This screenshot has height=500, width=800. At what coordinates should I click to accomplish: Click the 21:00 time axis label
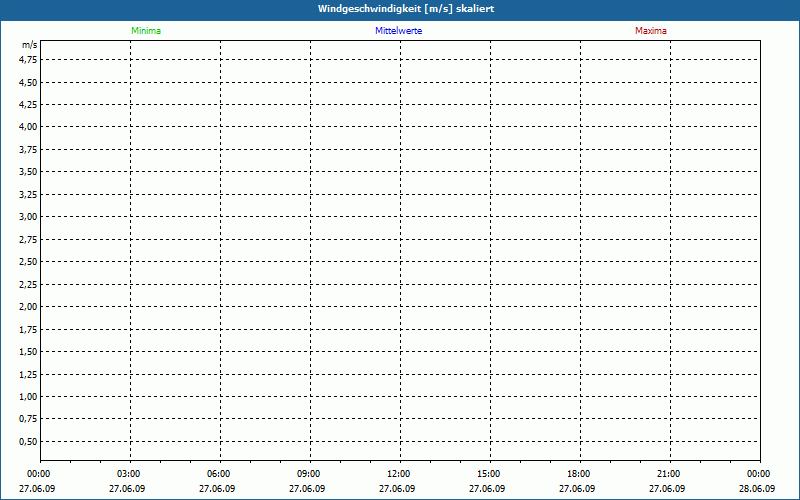[668, 474]
